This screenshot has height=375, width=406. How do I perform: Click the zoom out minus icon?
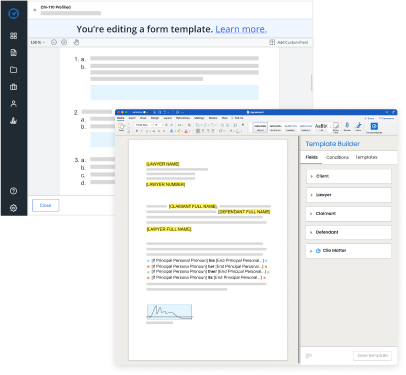[x=54, y=42]
